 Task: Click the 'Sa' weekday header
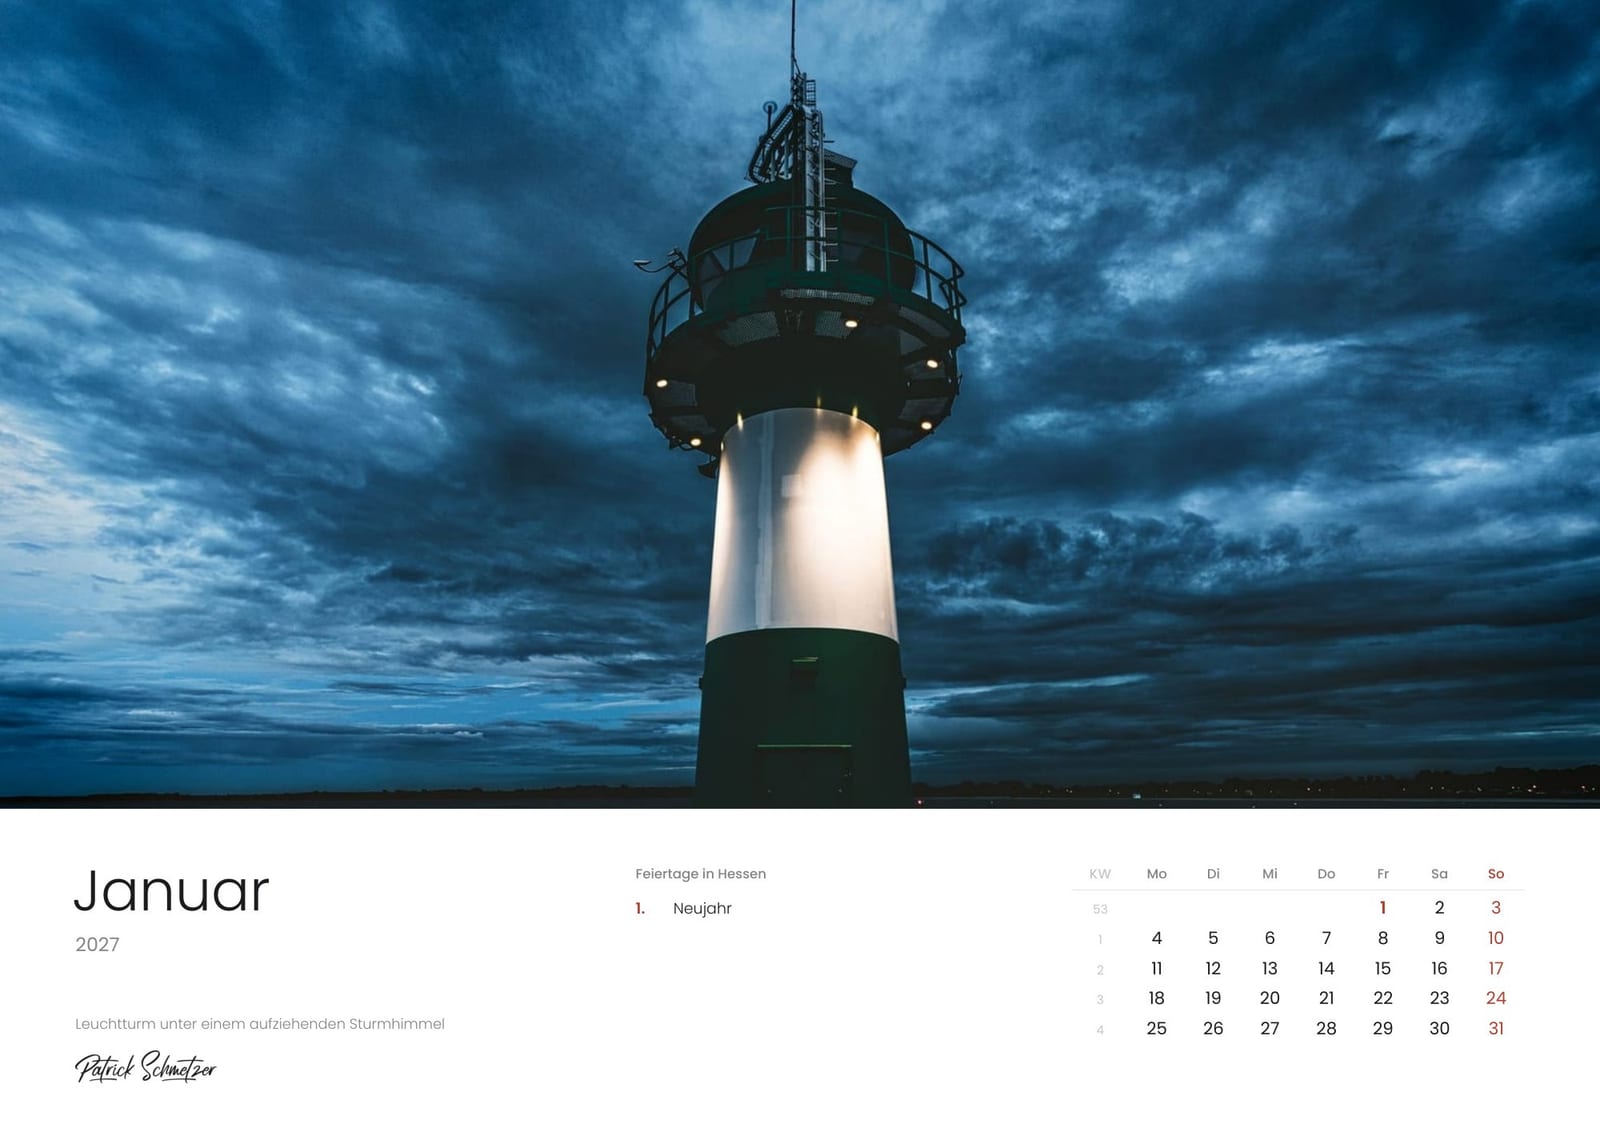(x=1439, y=874)
